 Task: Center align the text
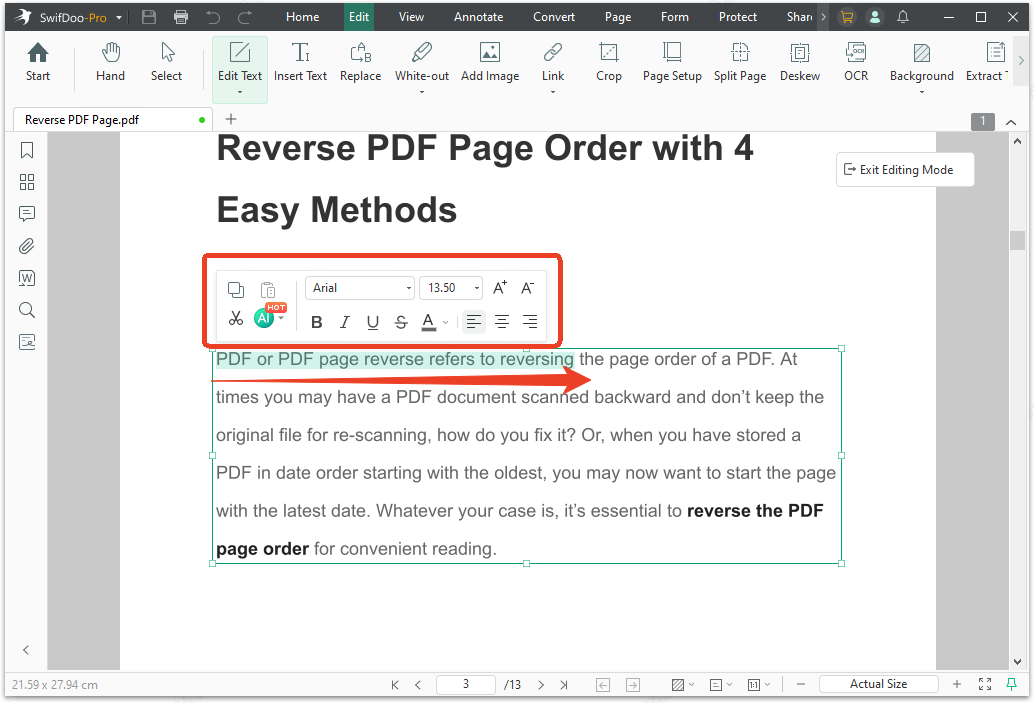(x=502, y=322)
